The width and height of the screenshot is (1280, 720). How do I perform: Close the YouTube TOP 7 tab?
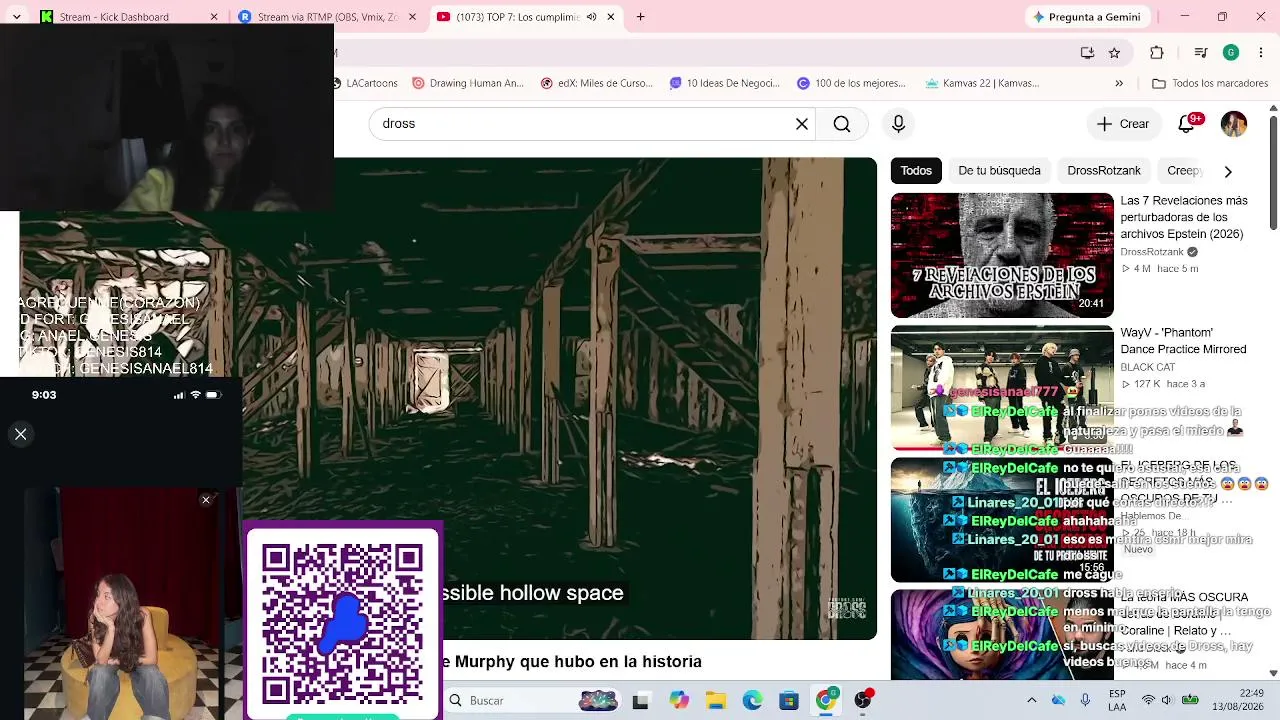pos(611,17)
